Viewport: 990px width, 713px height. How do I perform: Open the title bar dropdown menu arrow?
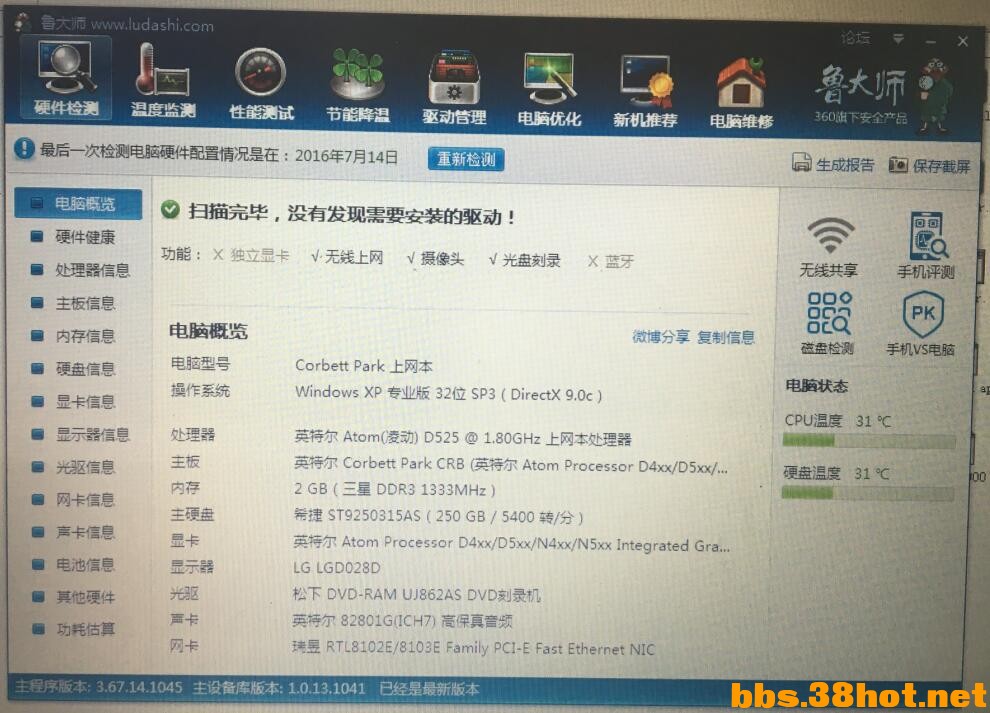click(898, 39)
